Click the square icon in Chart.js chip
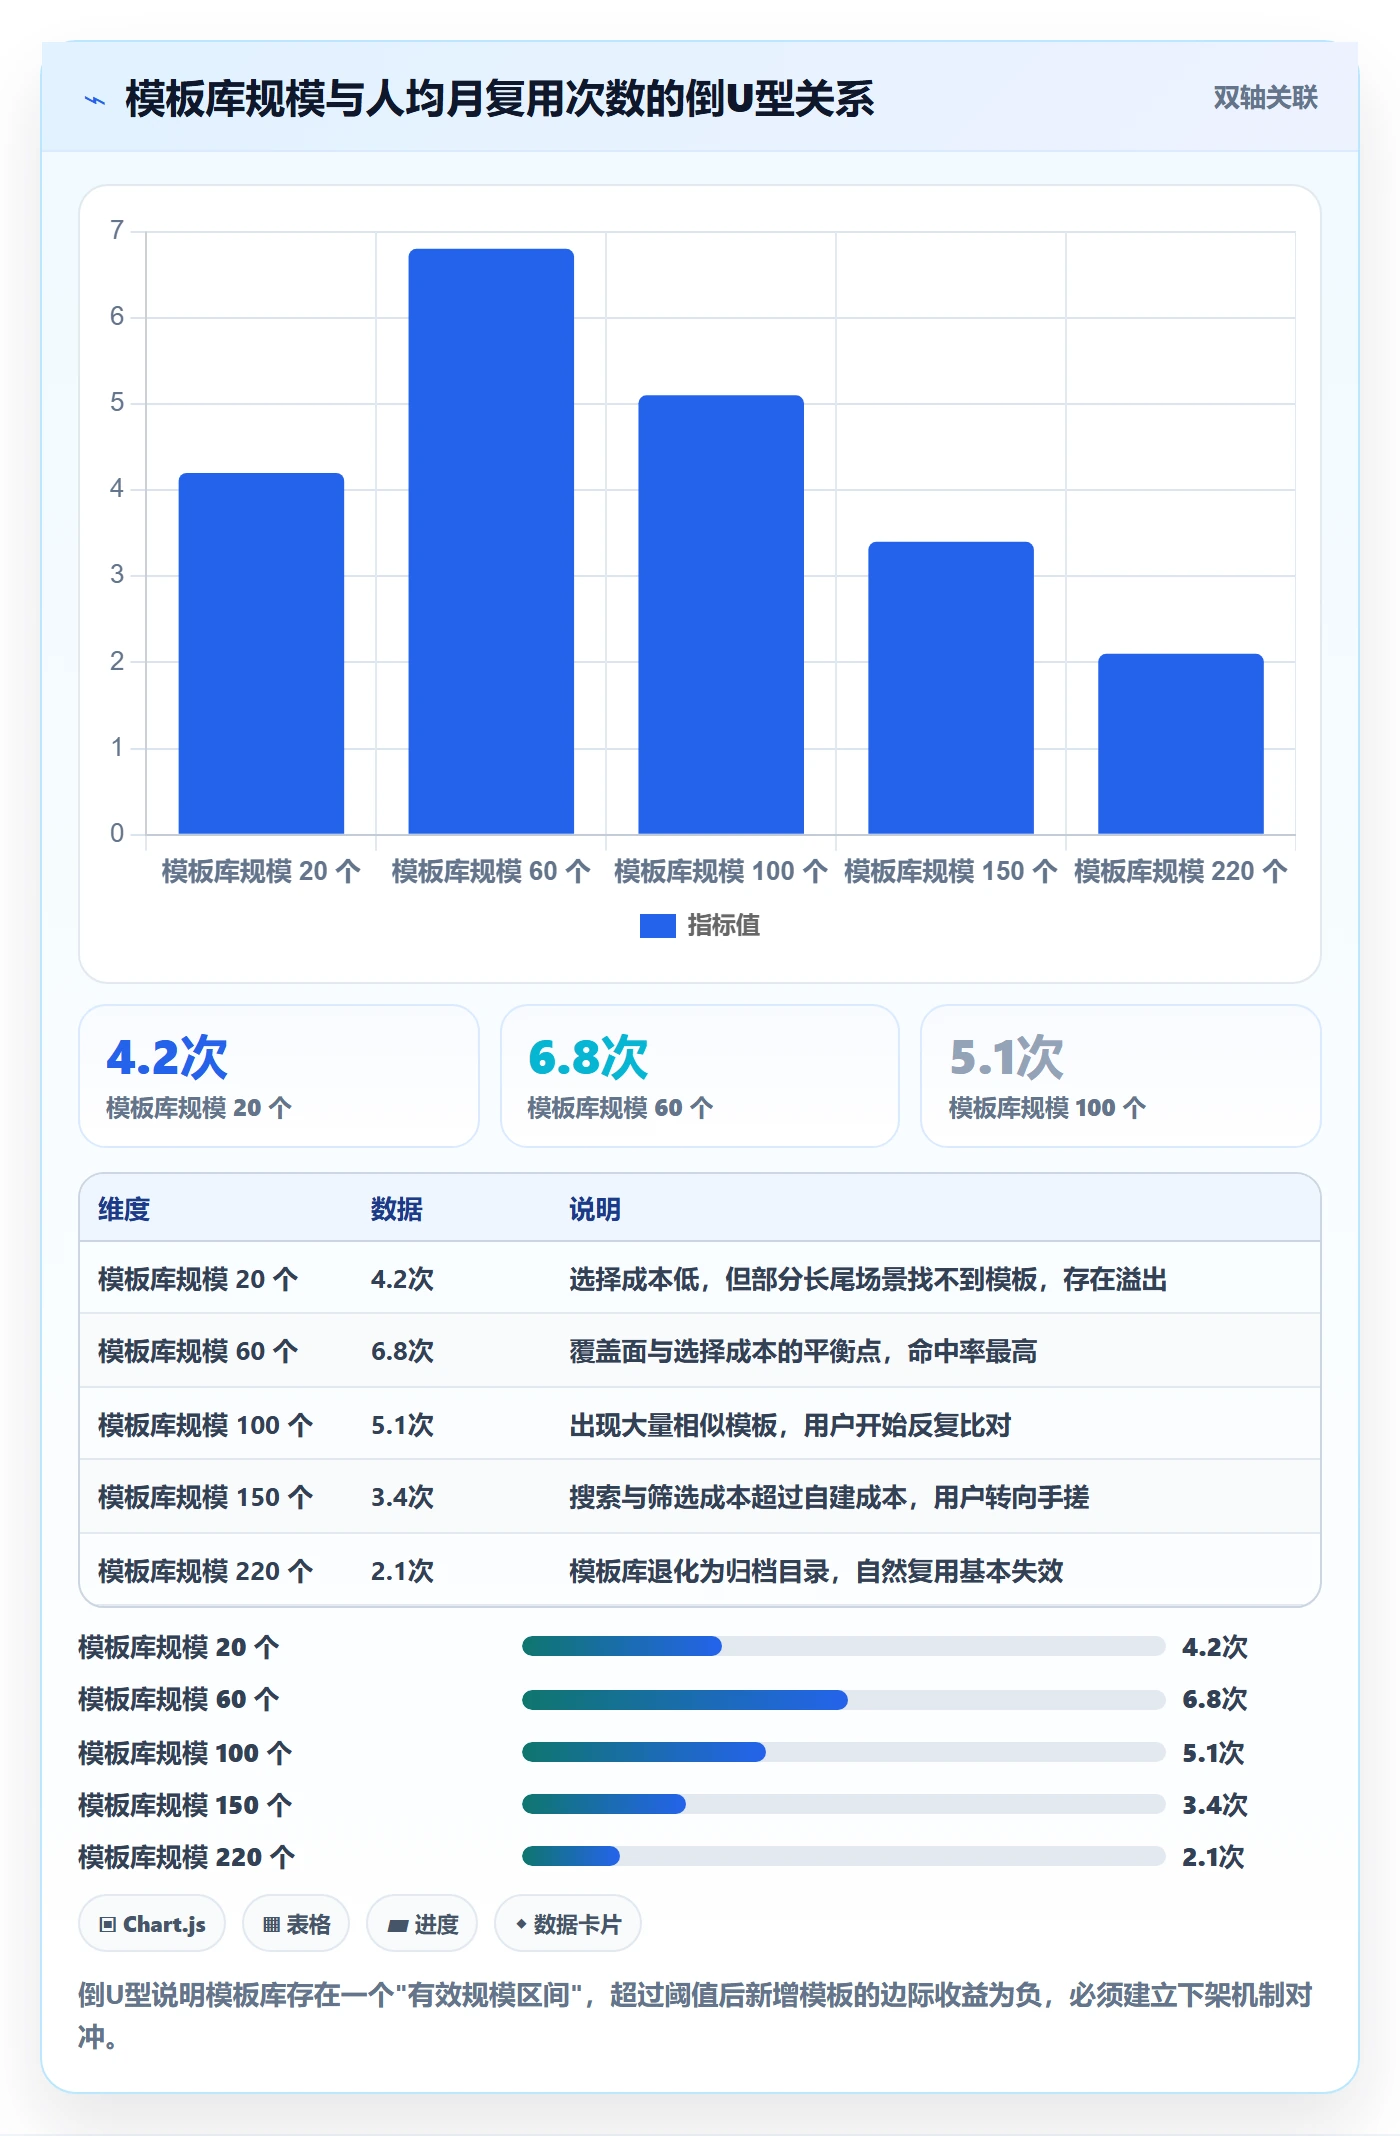 click(x=108, y=1925)
